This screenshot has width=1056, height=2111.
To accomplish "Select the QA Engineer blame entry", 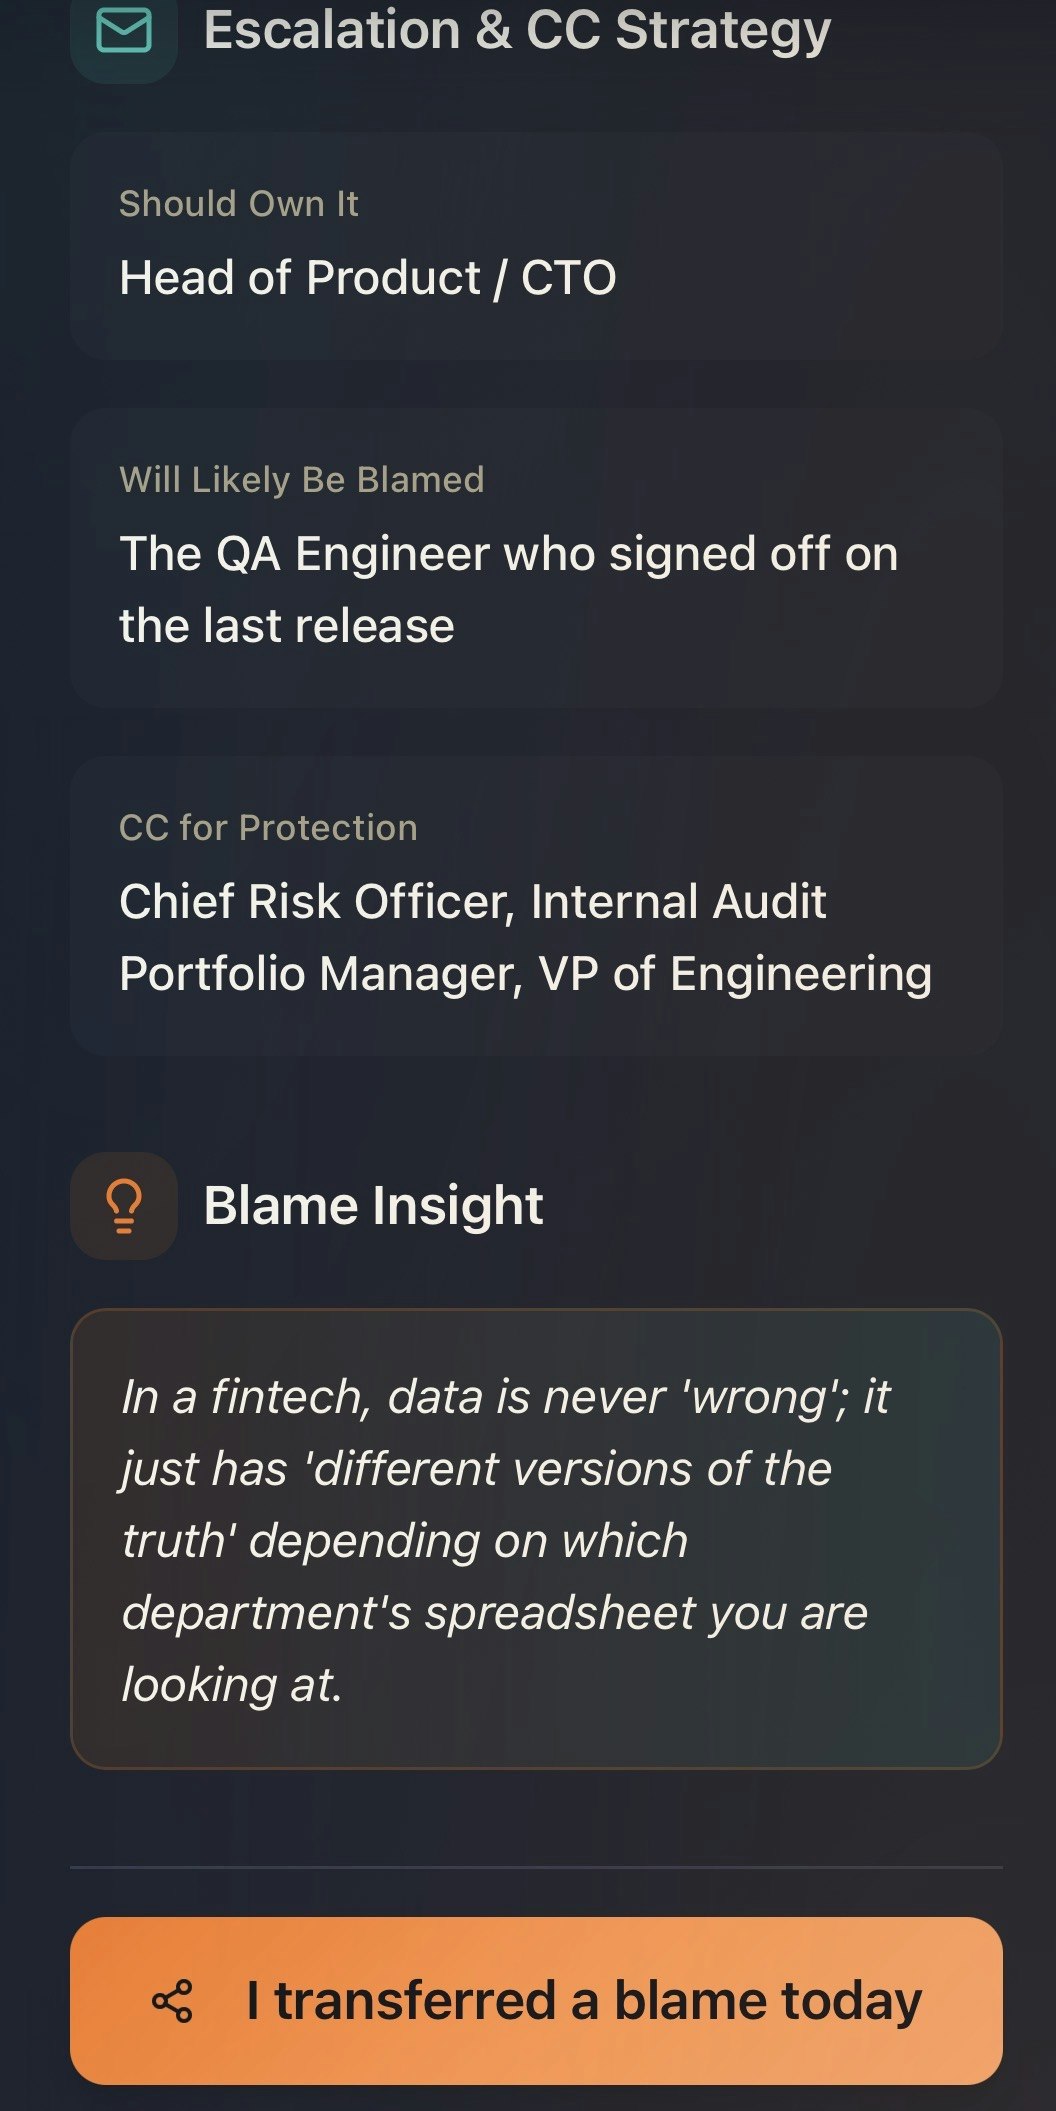I will click(509, 587).
